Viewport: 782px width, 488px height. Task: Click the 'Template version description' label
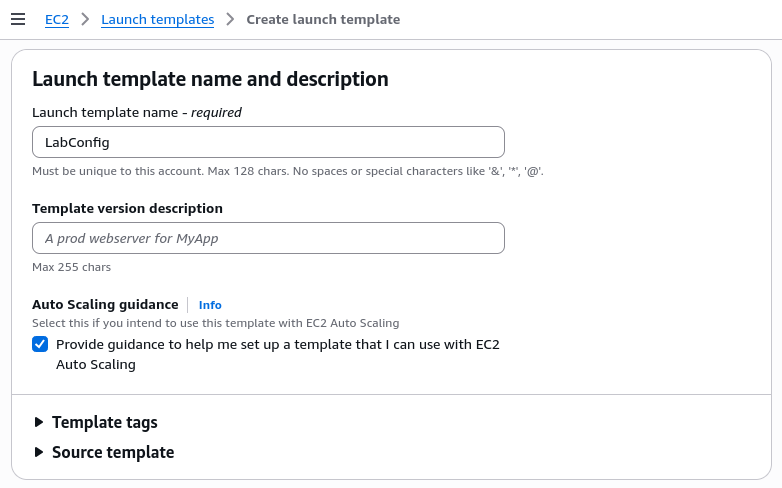pos(127,209)
